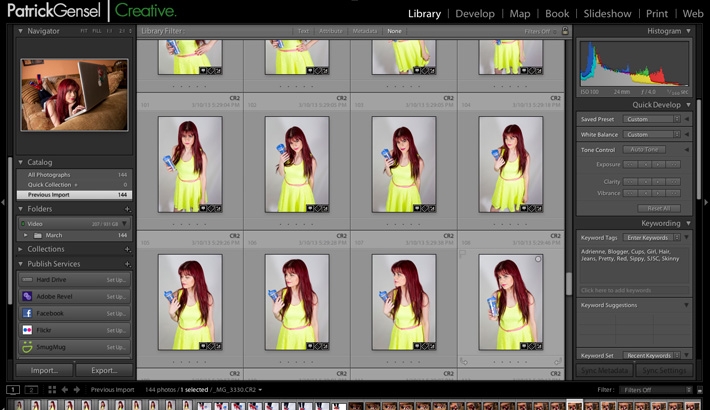Go to the Slideshow module
The width and height of the screenshot is (710, 410).
tap(607, 14)
